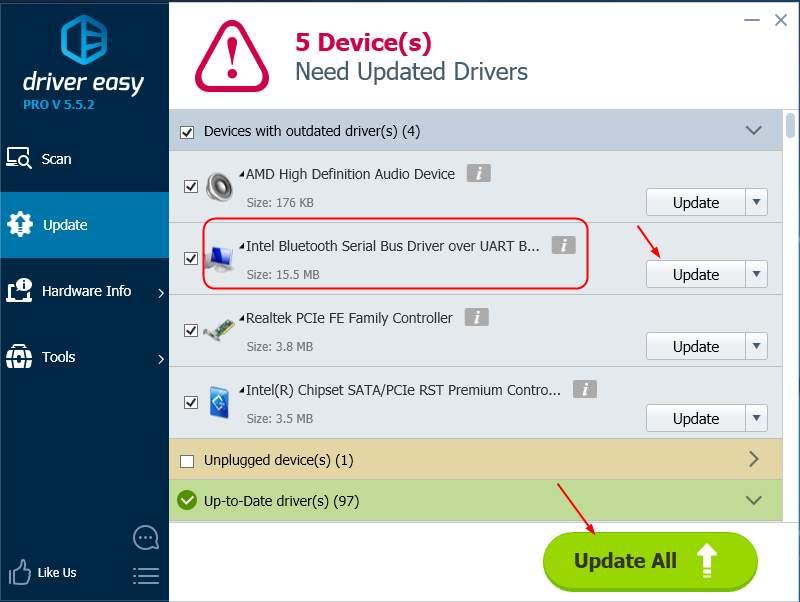This screenshot has height=602, width=800.
Task: Check the Unplugged device(s) checkbox
Action: click(x=187, y=461)
